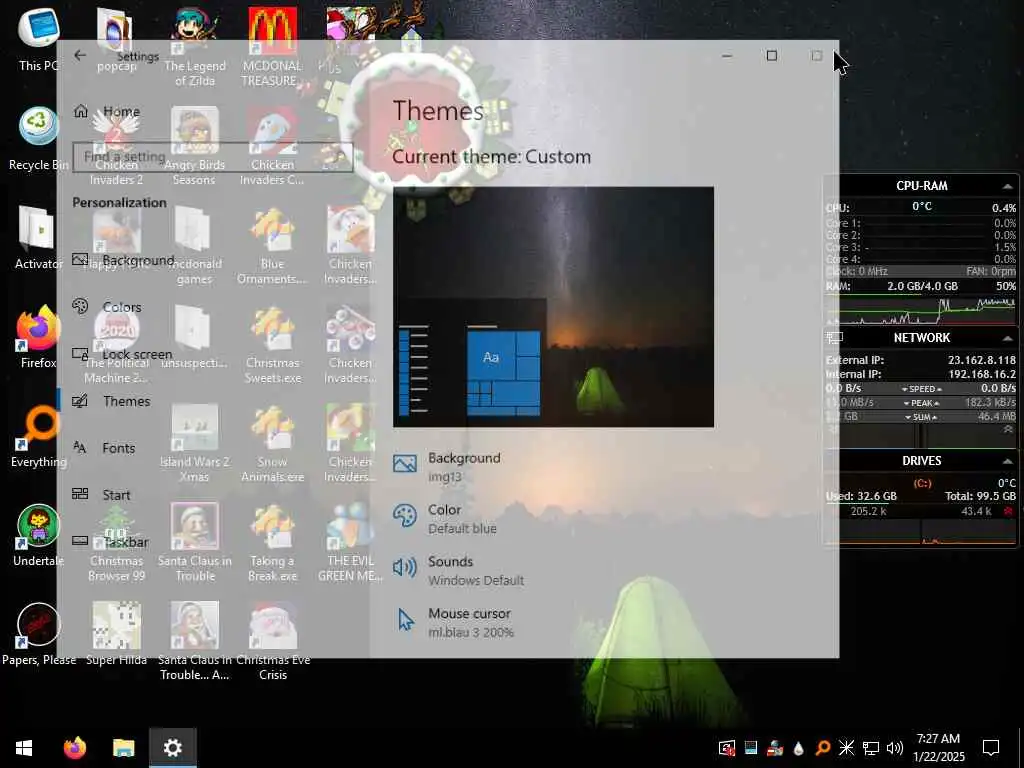Select the Recycle Bin desktop icon
1024x768 pixels.
pos(39,138)
